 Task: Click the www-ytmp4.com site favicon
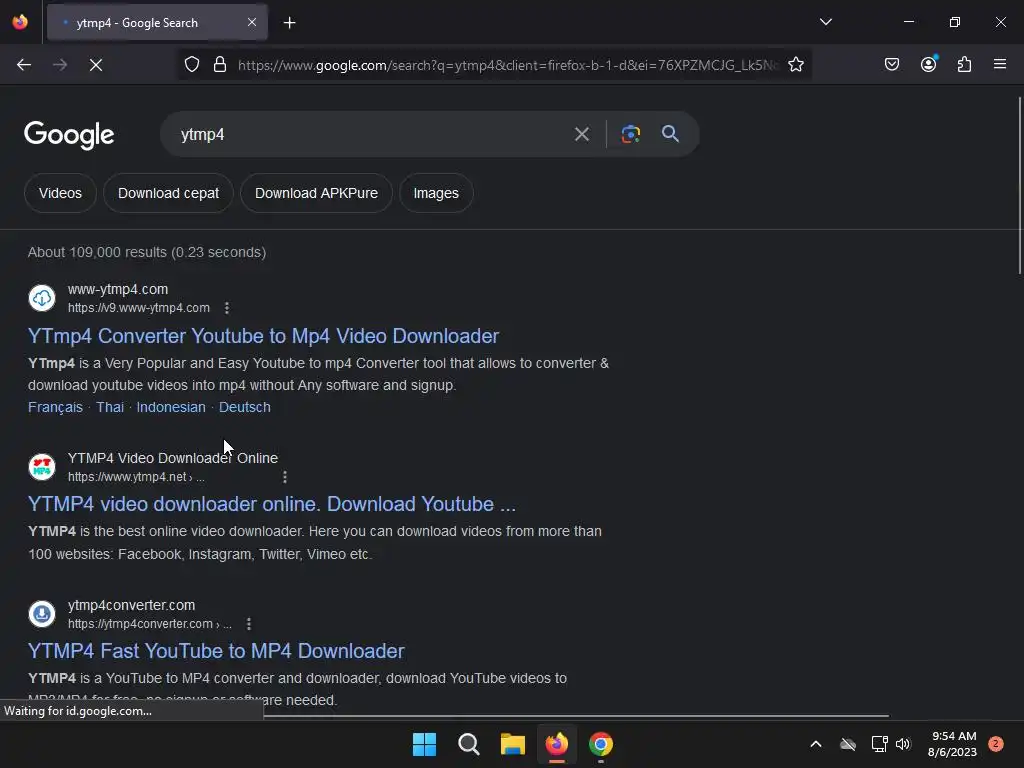[42, 298]
